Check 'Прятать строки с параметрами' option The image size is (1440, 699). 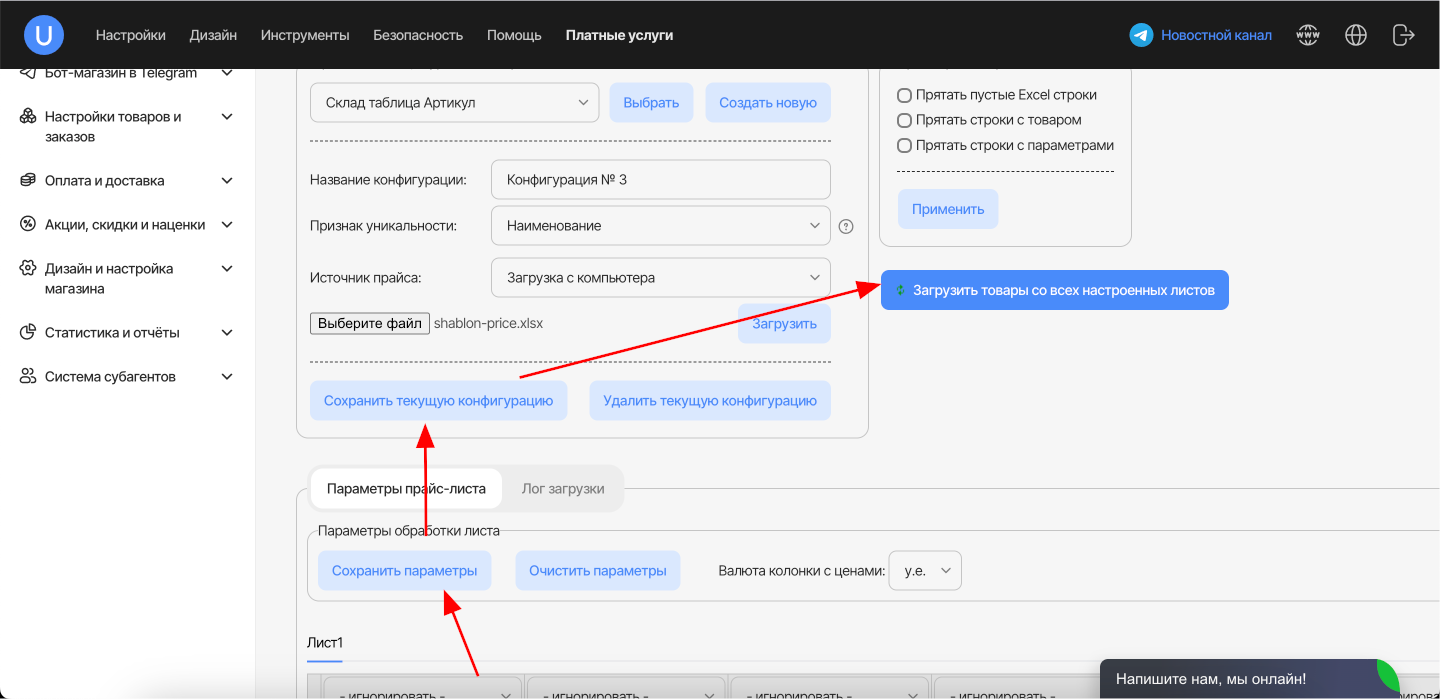pyautogui.click(x=904, y=145)
